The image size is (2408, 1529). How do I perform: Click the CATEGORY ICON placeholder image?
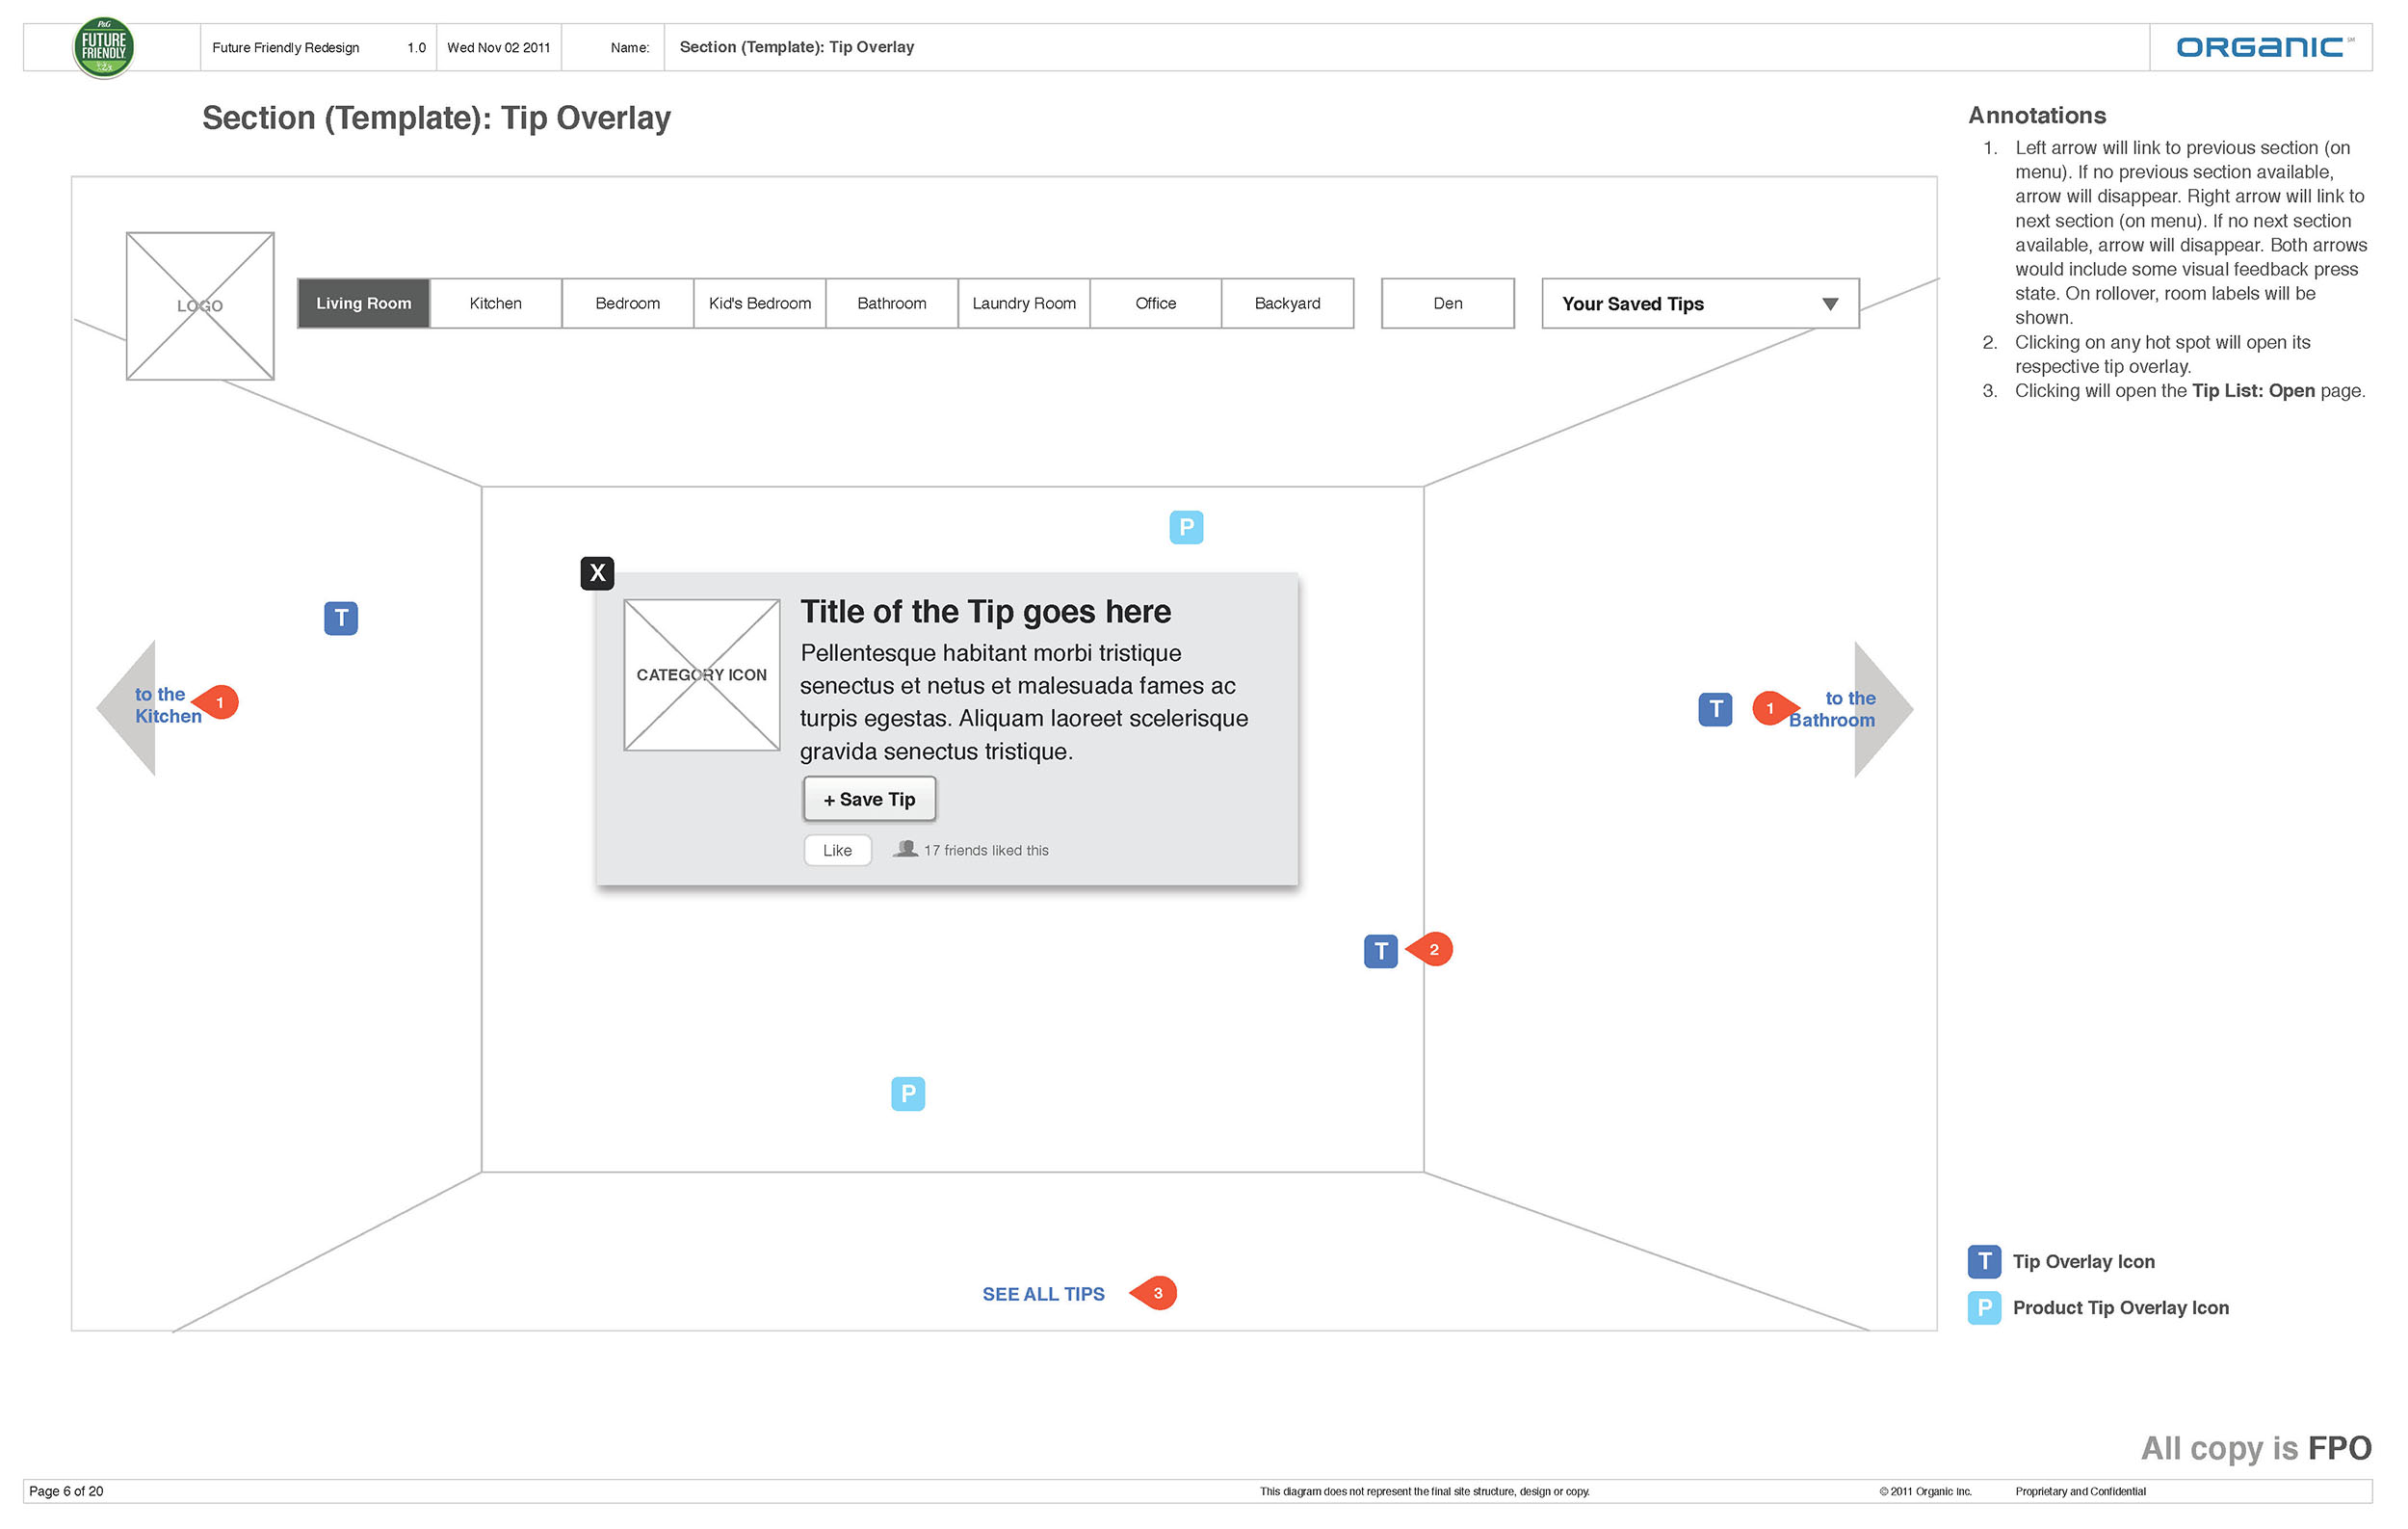pos(702,675)
